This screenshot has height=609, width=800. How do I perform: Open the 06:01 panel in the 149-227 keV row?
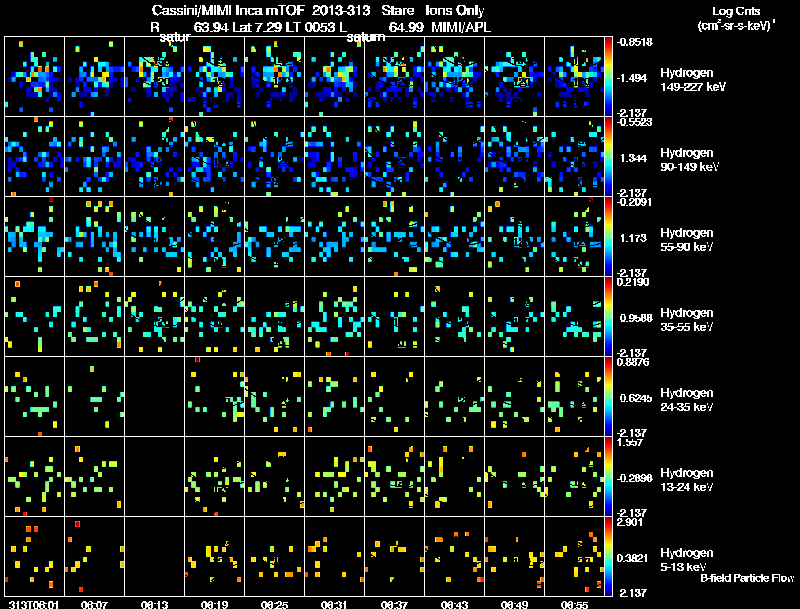pyautogui.click(x=35, y=76)
